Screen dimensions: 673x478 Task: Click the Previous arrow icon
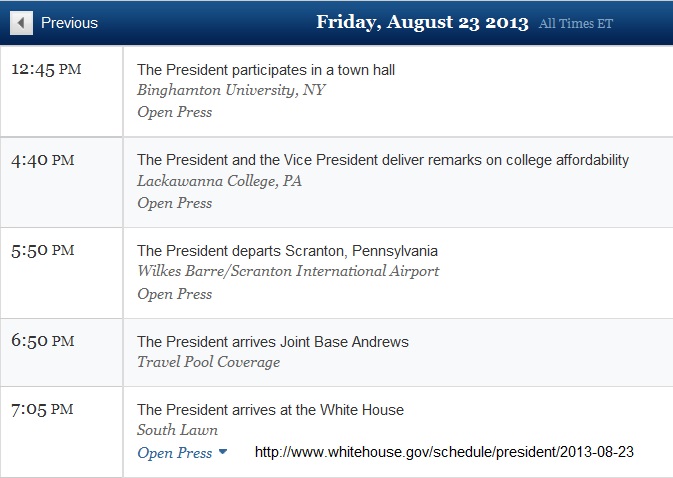21,22
